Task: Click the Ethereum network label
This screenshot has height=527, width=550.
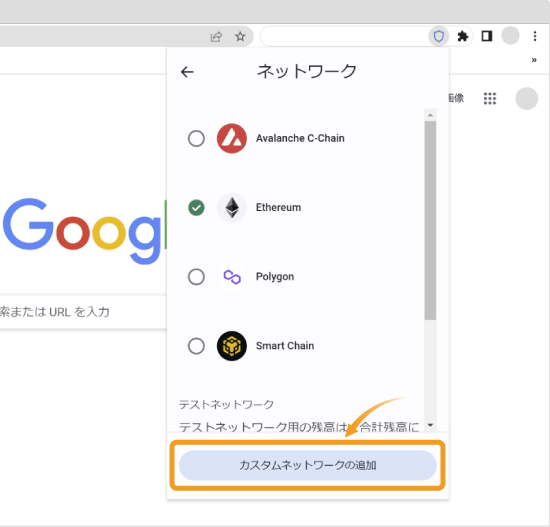Action: [278, 207]
